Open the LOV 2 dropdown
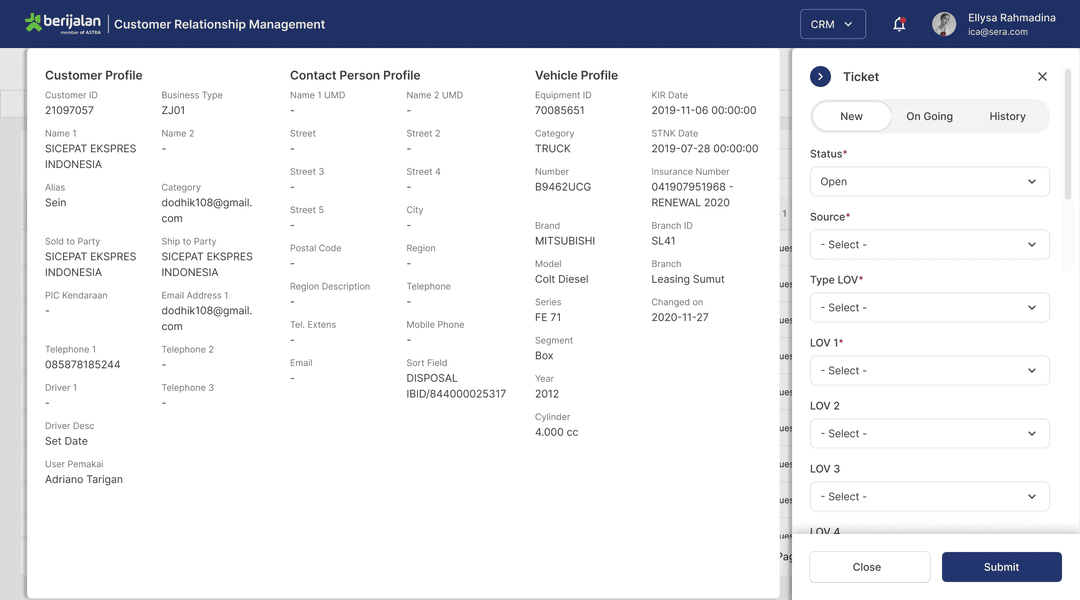The width and height of the screenshot is (1080, 600). 929,434
